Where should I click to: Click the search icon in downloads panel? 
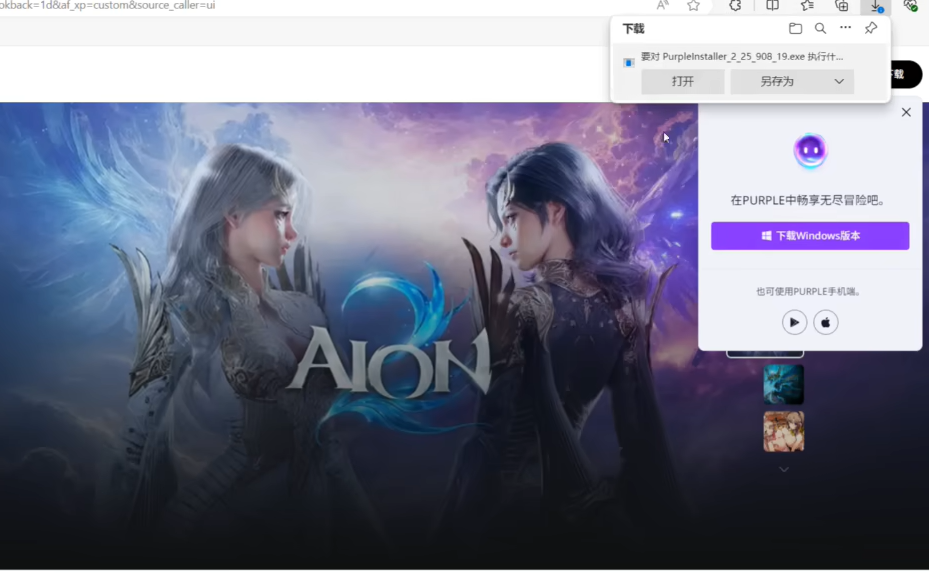point(820,29)
